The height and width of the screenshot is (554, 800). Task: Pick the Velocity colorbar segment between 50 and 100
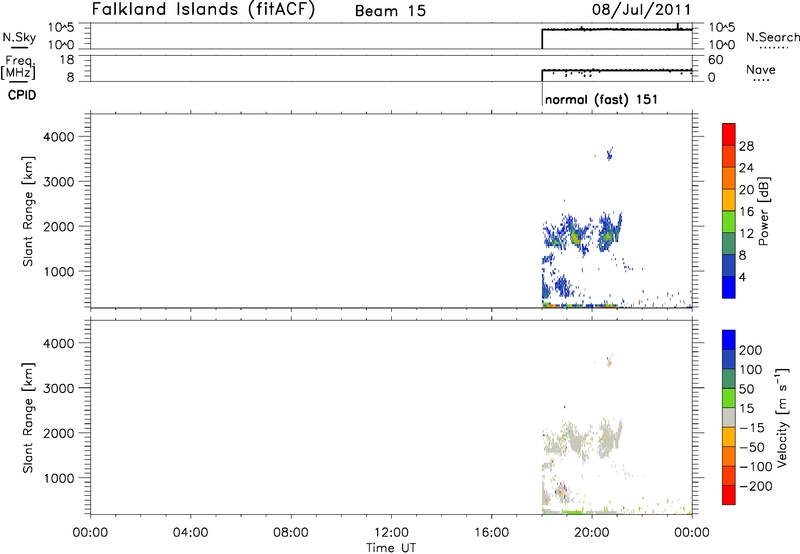coord(729,379)
